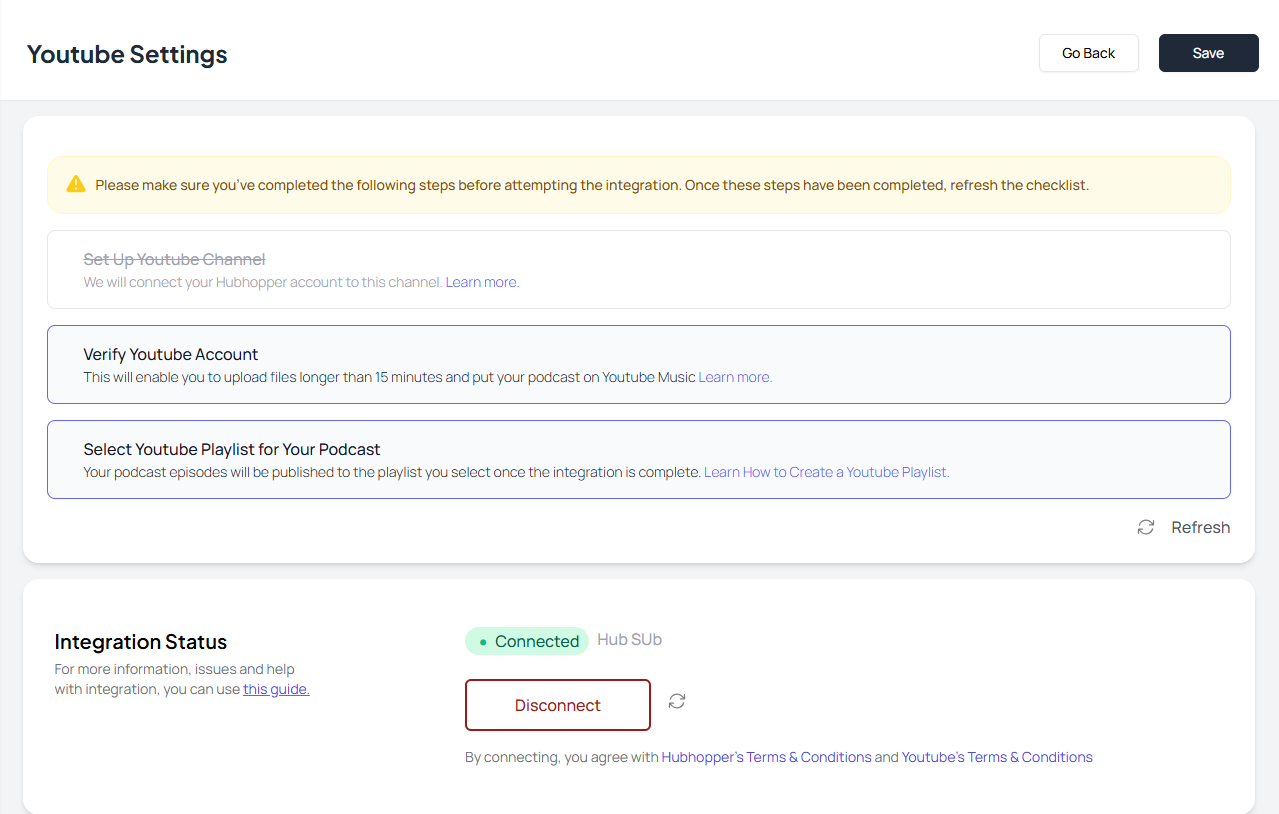1279x814 pixels.
Task: Click the checklist refresh arrows icon
Action: click(x=1146, y=527)
